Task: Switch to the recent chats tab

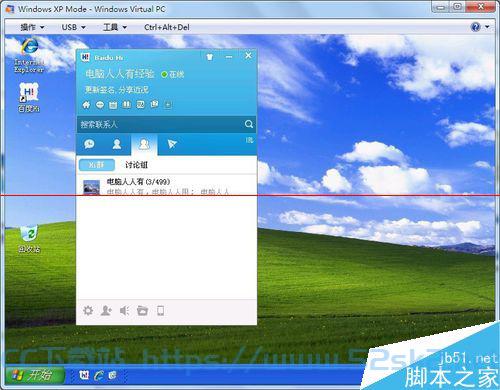Action: coord(89,144)
